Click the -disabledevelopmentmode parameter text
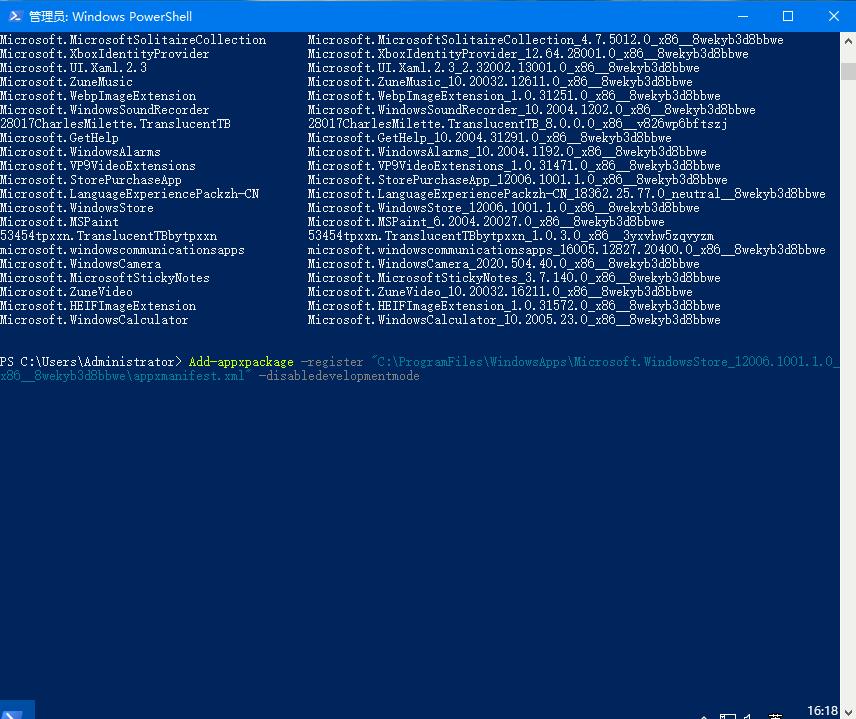The width and height of the screenshot is (856, 719). tap(339, 376)
